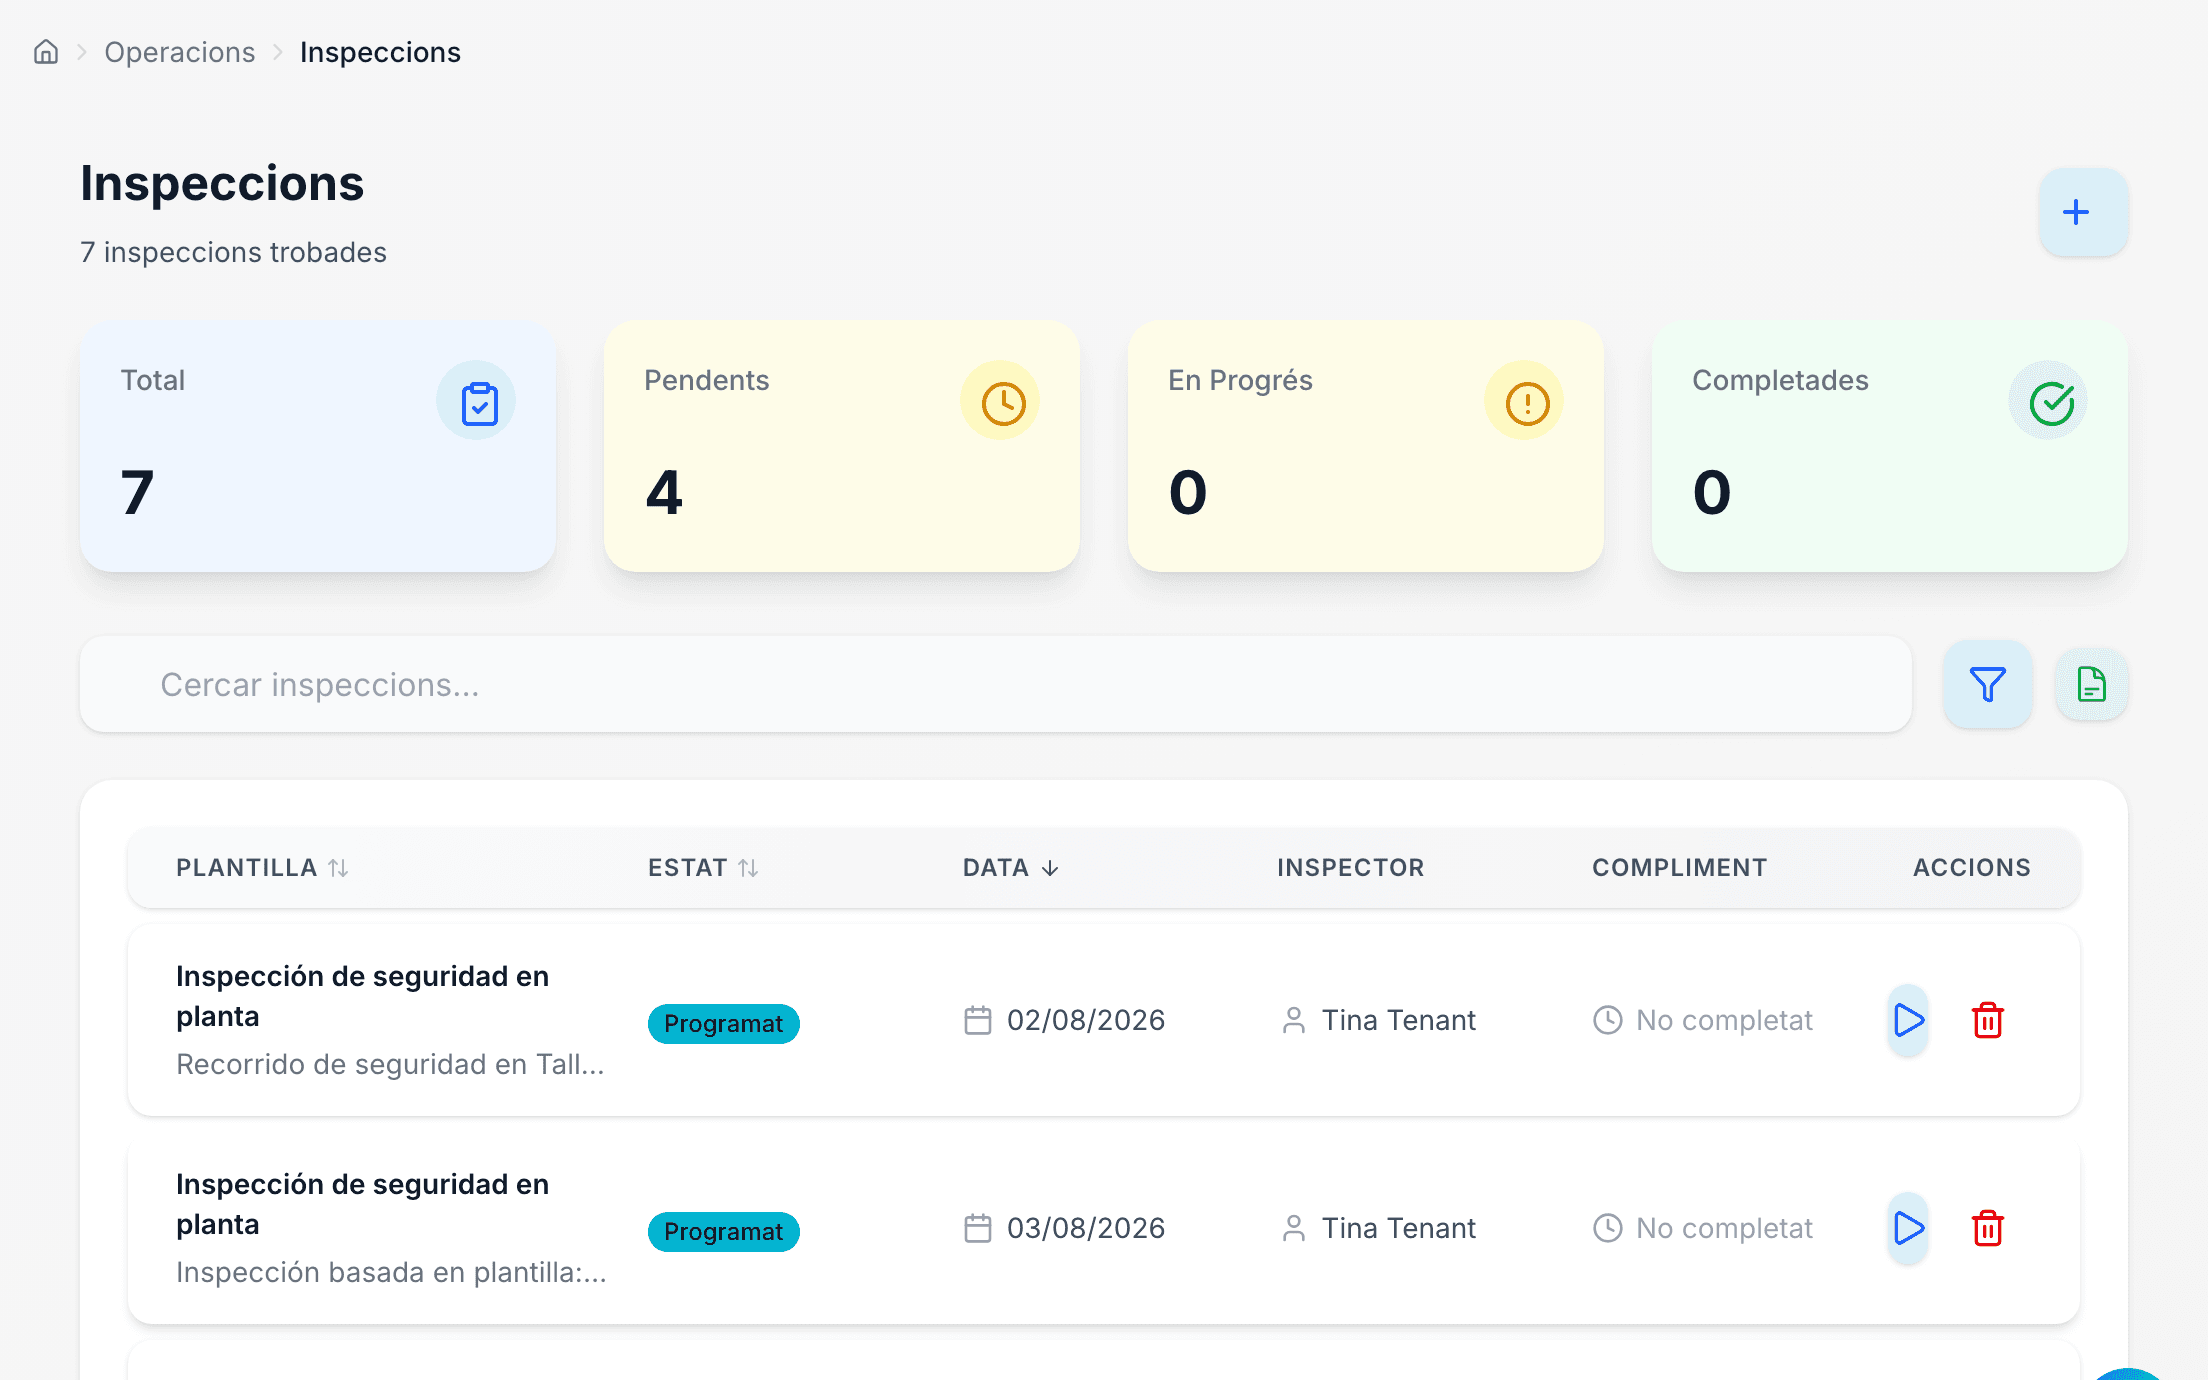This screenshot has width=2208, height=1380.
Task: Click '7 inspeccions trobades' subtitle text
Action: coord(233,252)
